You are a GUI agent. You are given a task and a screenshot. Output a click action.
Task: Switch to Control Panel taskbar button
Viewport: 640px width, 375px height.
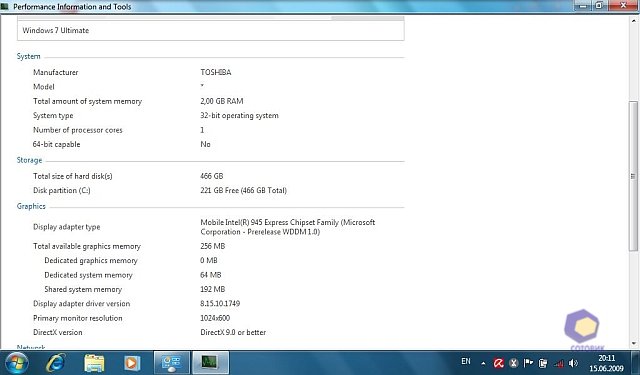(171, 363)
